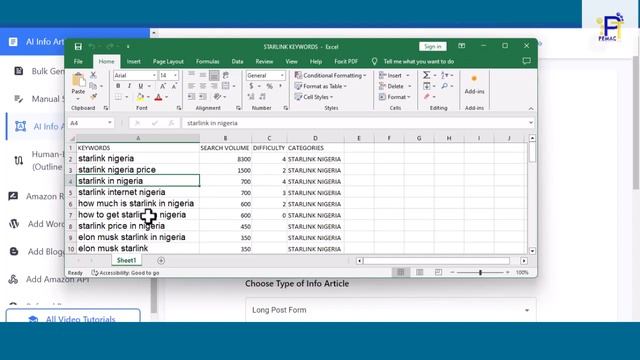Click the zoom slider handle in status bar
The height and width of the screenshot is (360, 640).
[x=480, y=272]
